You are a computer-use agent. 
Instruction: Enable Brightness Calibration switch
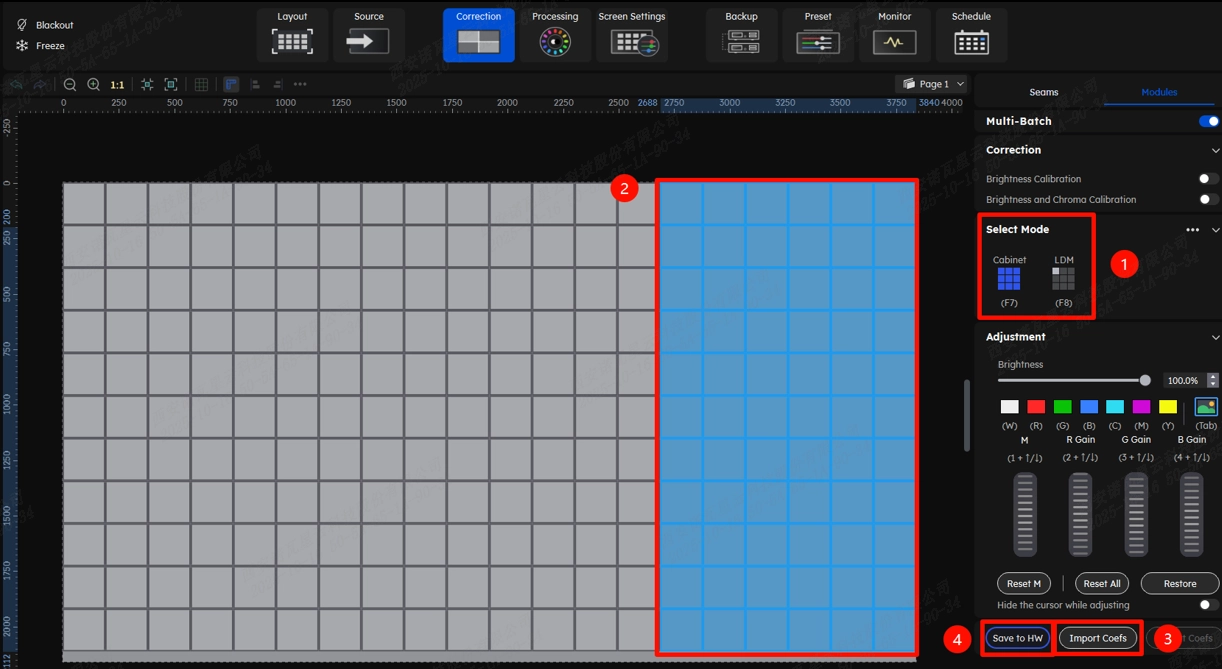(x=1208, y=179)
